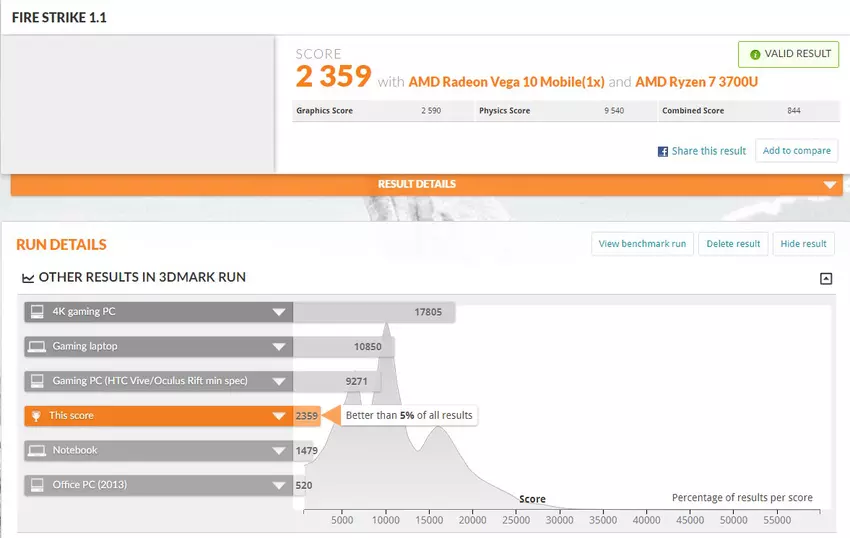This screenshot has height=538, width=850.
Task: Click the monitor icon for Office PC (2013)
Action: 37,485
